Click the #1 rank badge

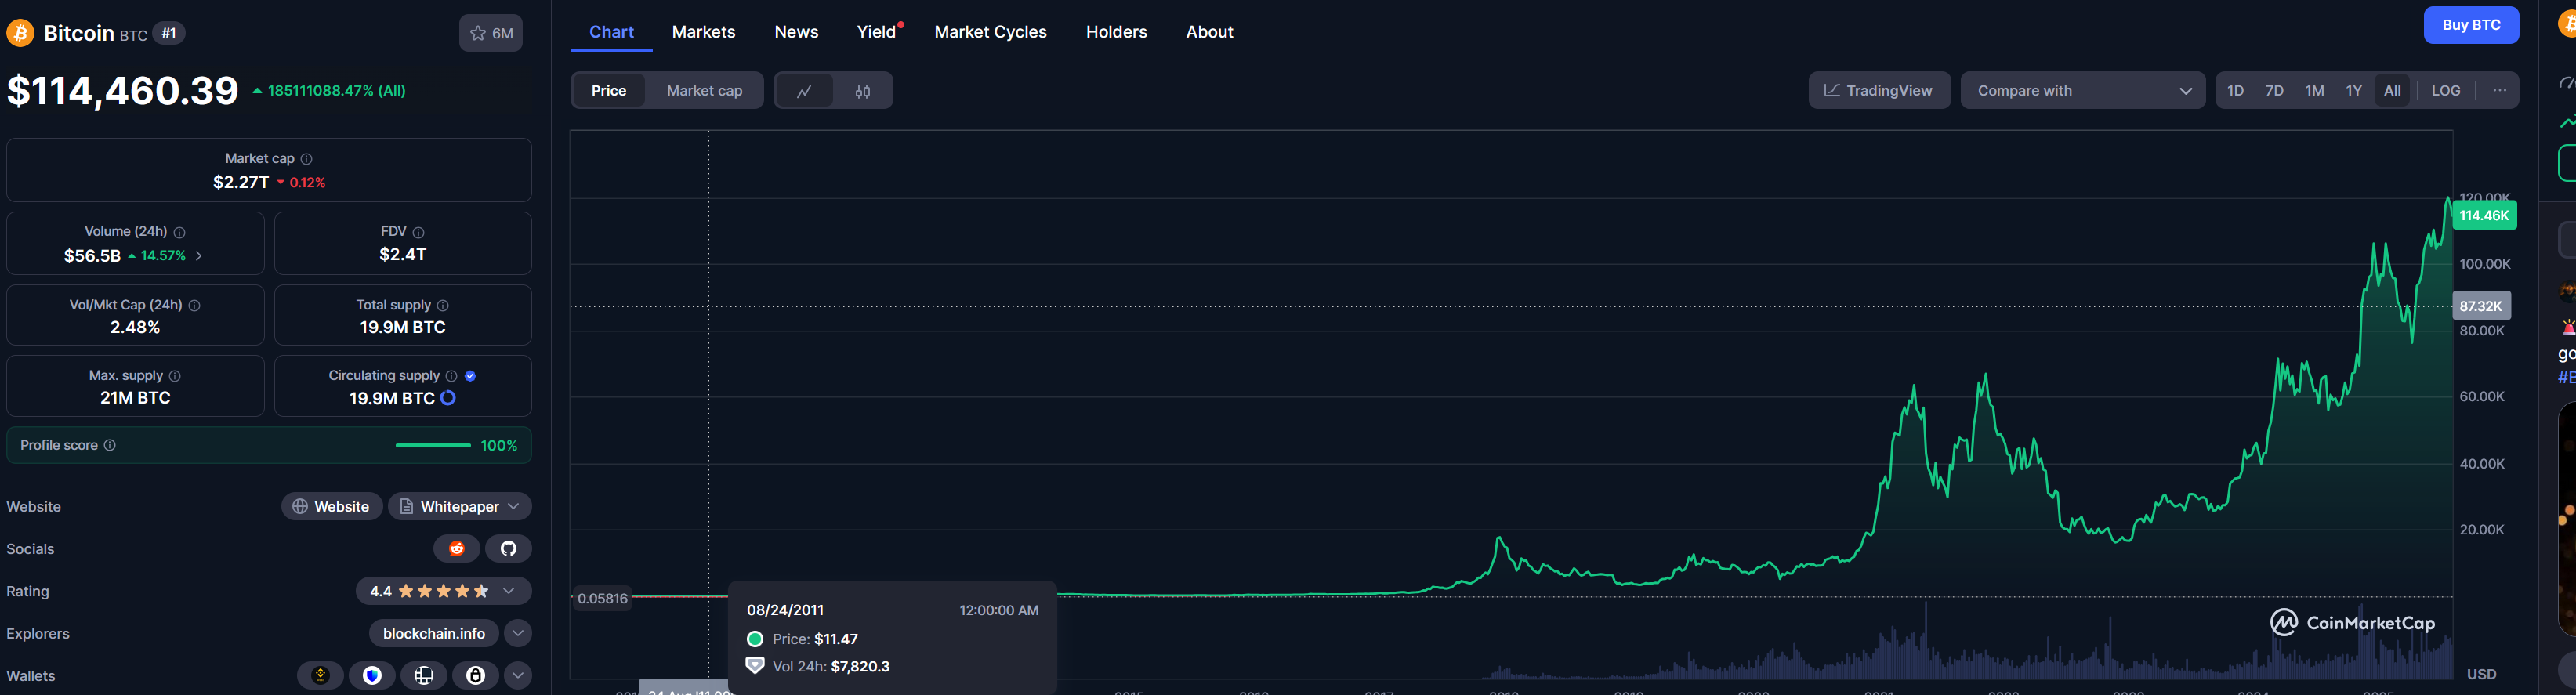point(169,33)
